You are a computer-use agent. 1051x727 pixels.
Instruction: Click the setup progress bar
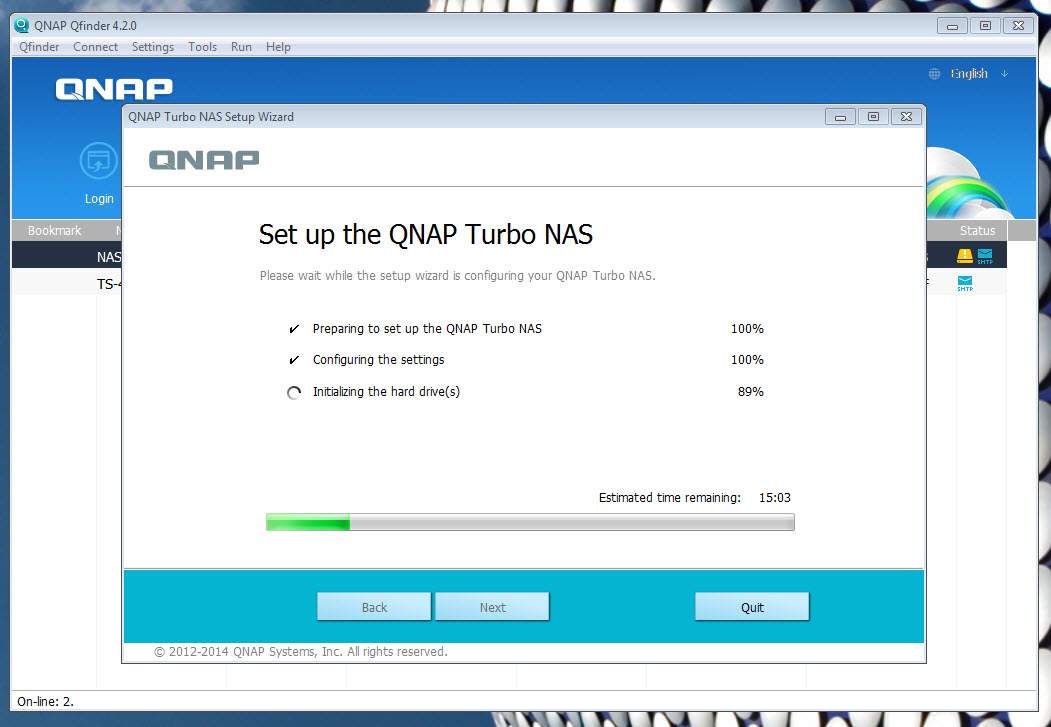(x=530, y=522)
